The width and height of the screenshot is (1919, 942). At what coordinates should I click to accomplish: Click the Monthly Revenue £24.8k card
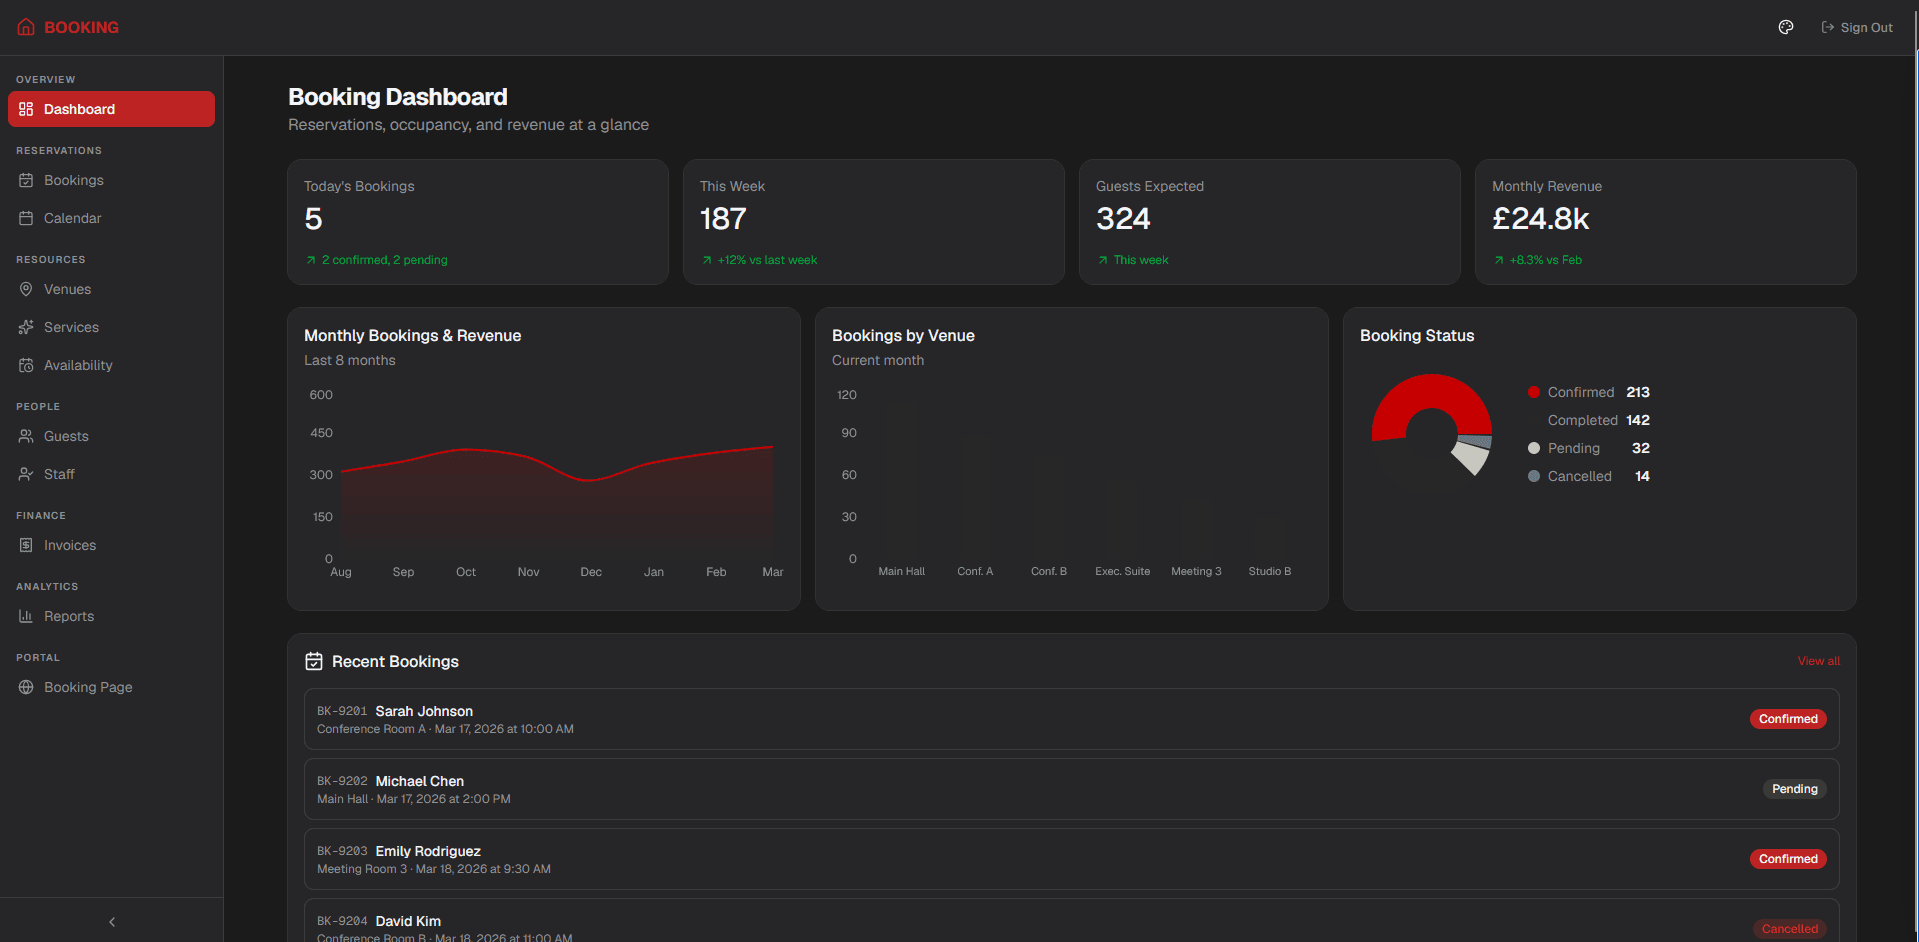[x=1666, y=222]
